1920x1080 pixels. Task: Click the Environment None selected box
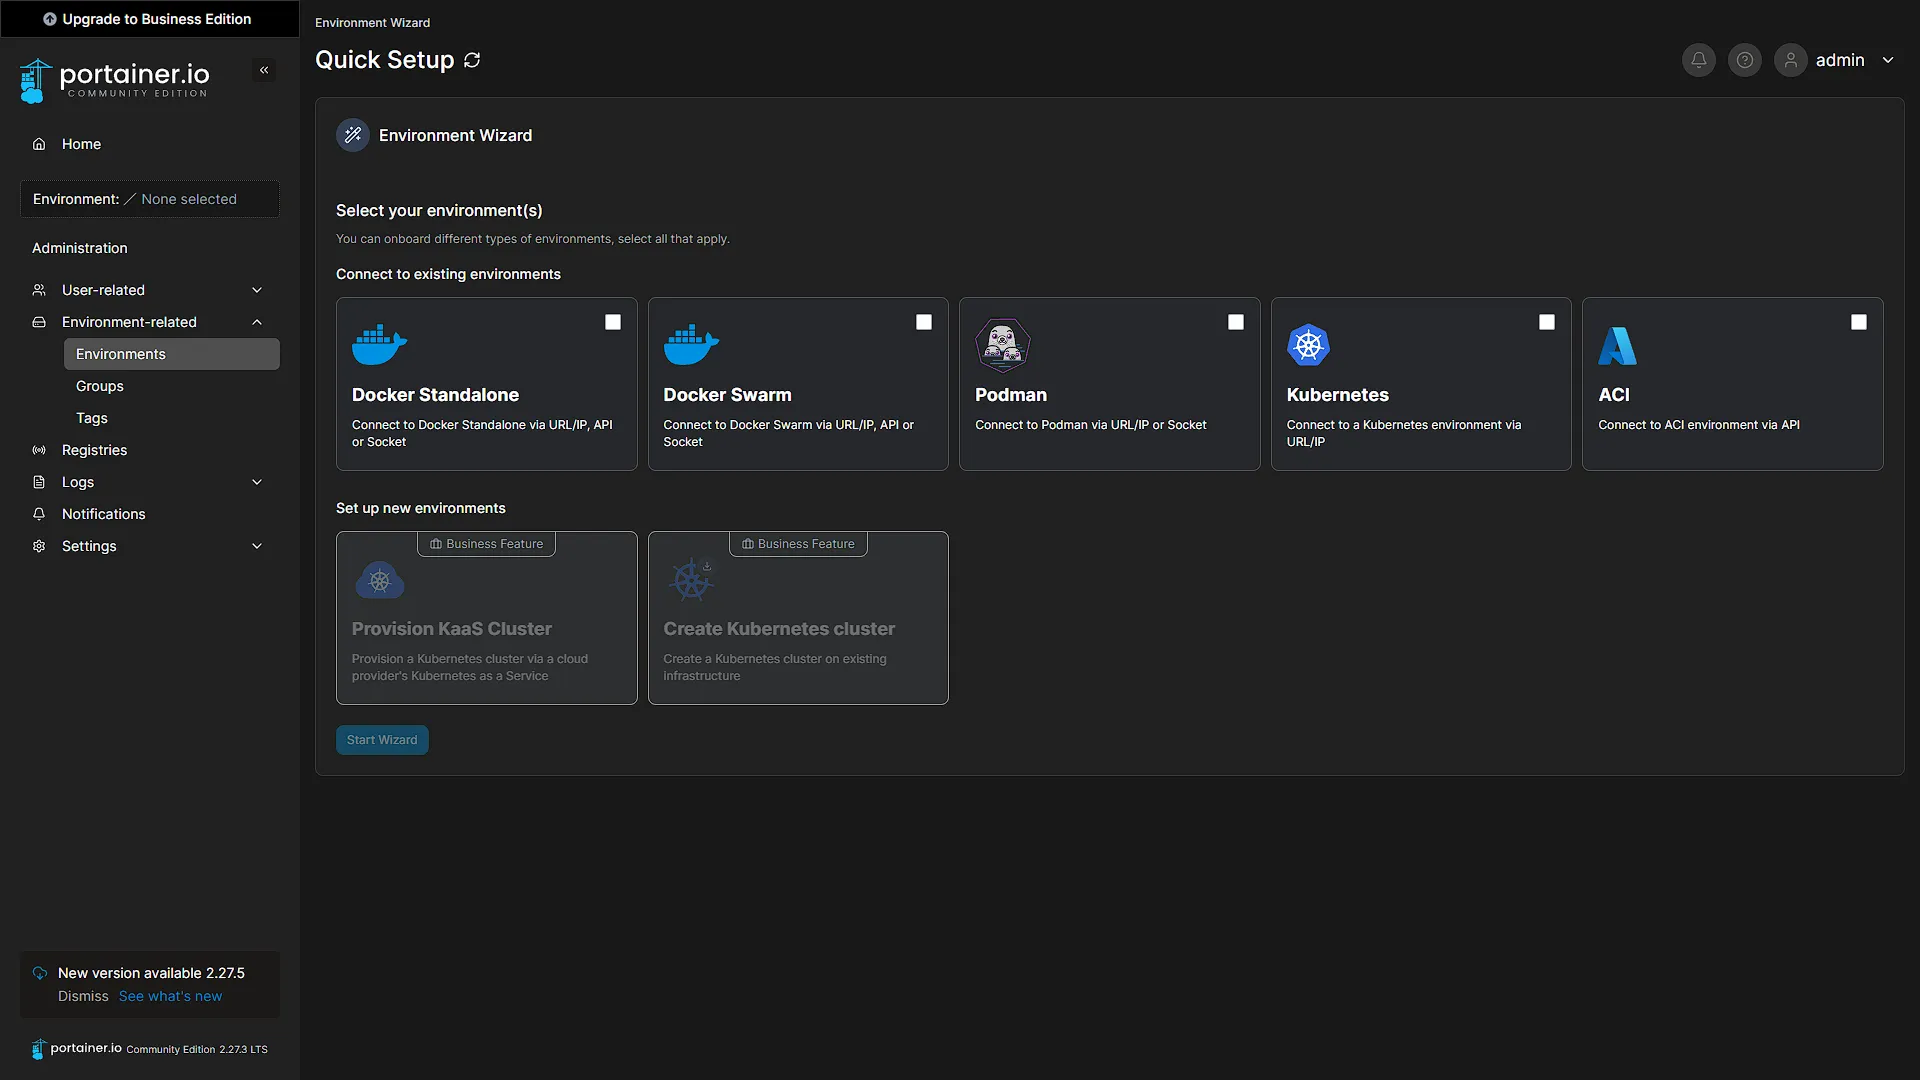tap(150, 199)
